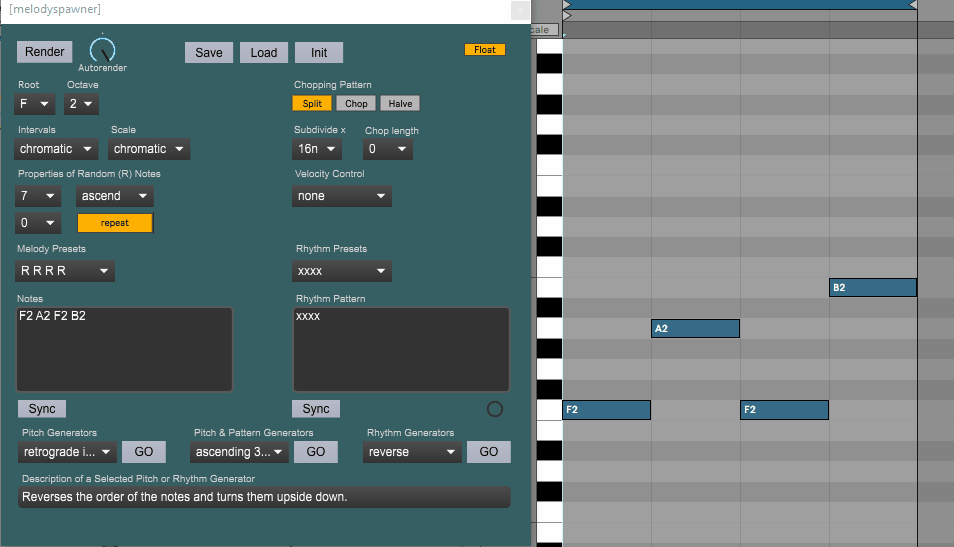This screenshot has width=954, height=547.
Task: Click the Save button
Action: (209, 52)
